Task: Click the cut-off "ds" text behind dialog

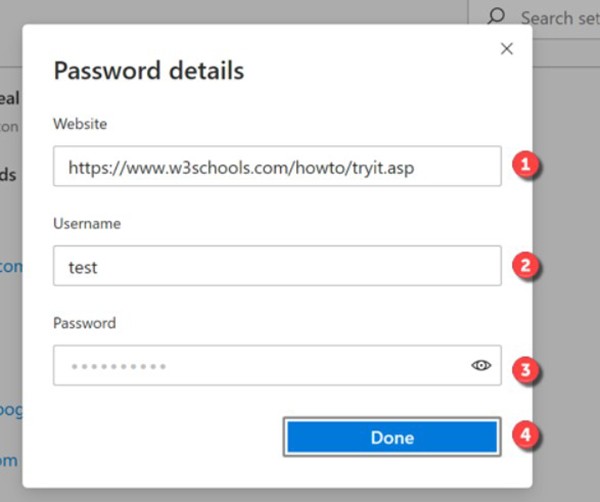Action: (8, 175)
